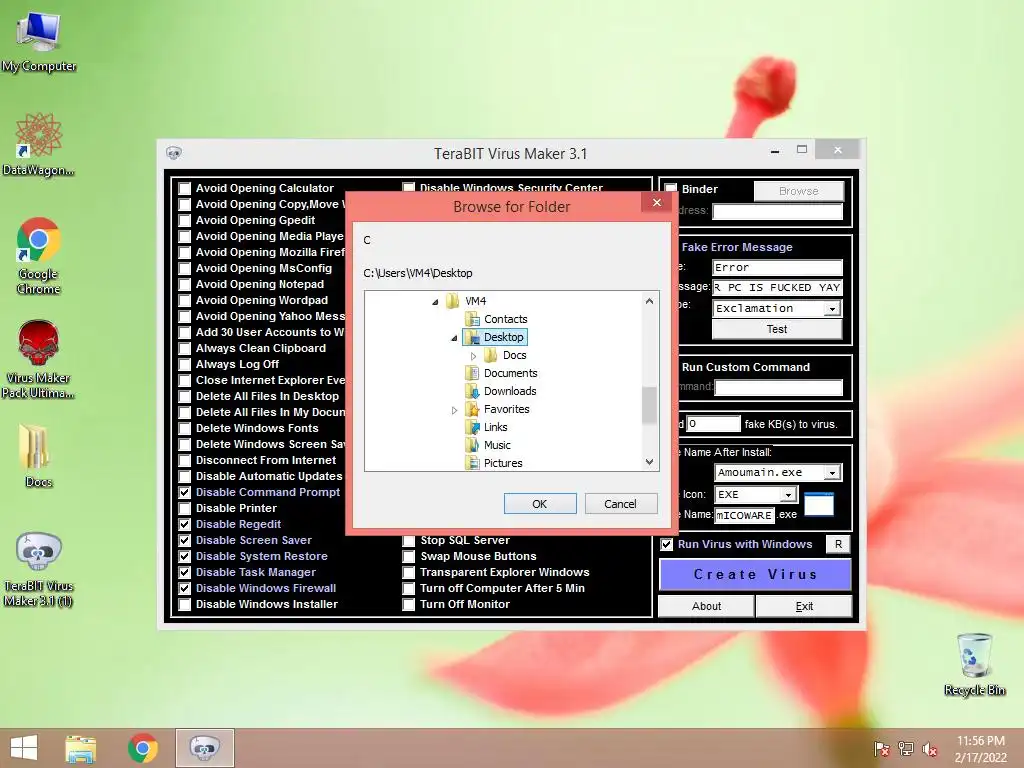
Task: Select the Documents folder in tree
Action: pos(501,374)
